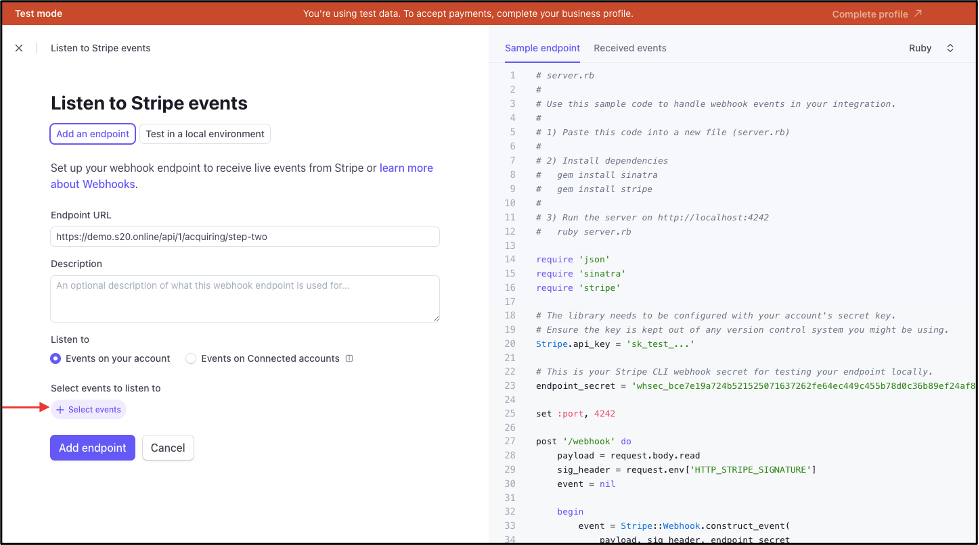Click the Description box resize handle
979x545 pixels.
point(436,318)
